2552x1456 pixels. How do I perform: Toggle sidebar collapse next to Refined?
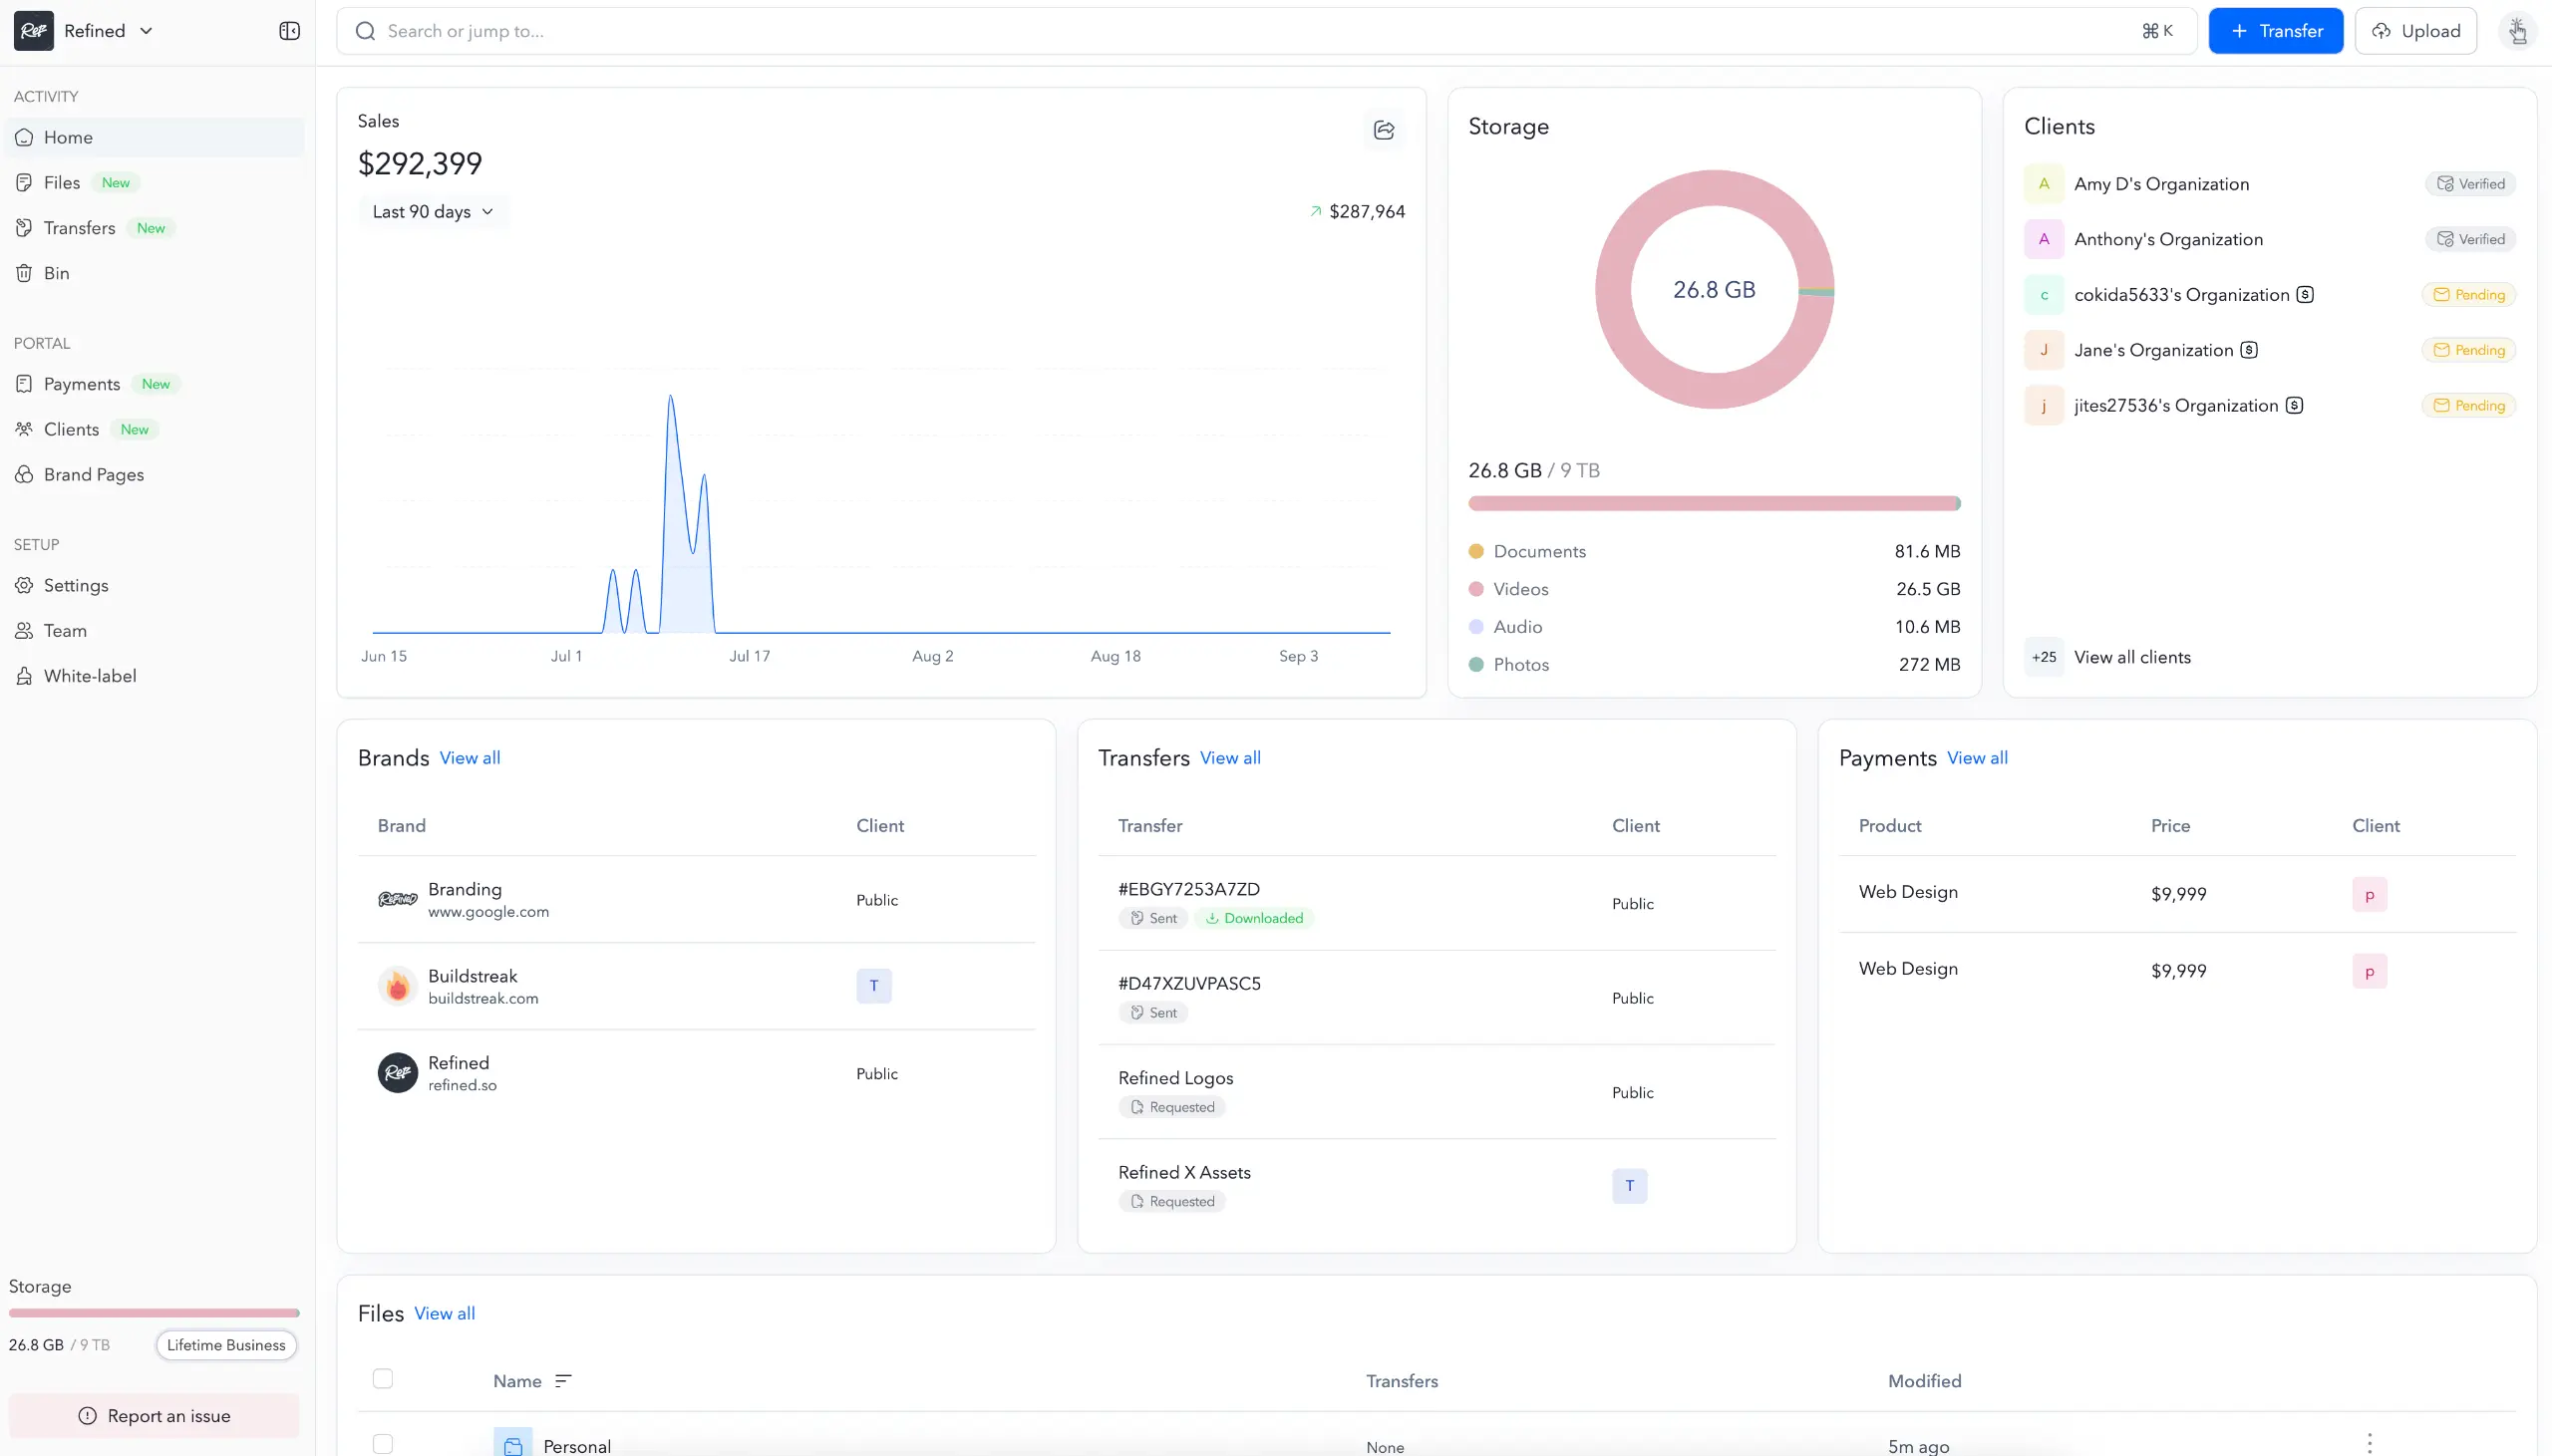(x=289, y=31)
